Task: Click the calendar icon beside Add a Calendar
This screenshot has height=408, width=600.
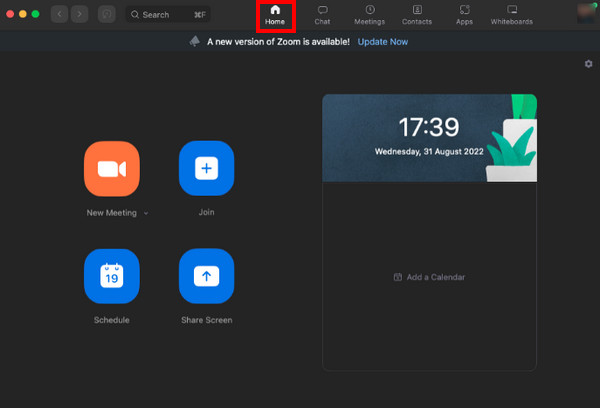Action: pos(398,277)
